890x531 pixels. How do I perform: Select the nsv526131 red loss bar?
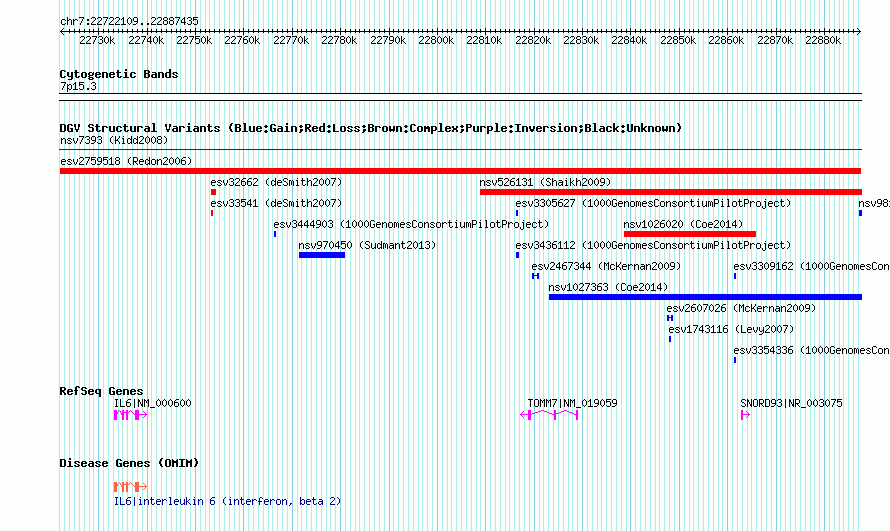[x=671, y=192]
